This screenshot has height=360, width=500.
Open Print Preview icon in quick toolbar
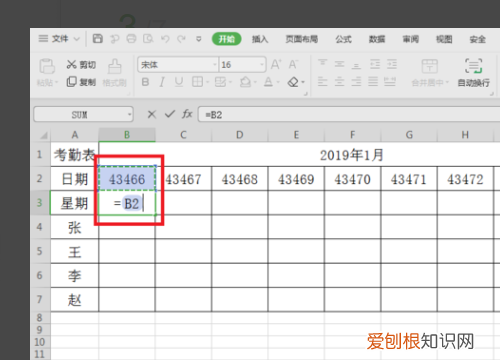pos(148,39)
